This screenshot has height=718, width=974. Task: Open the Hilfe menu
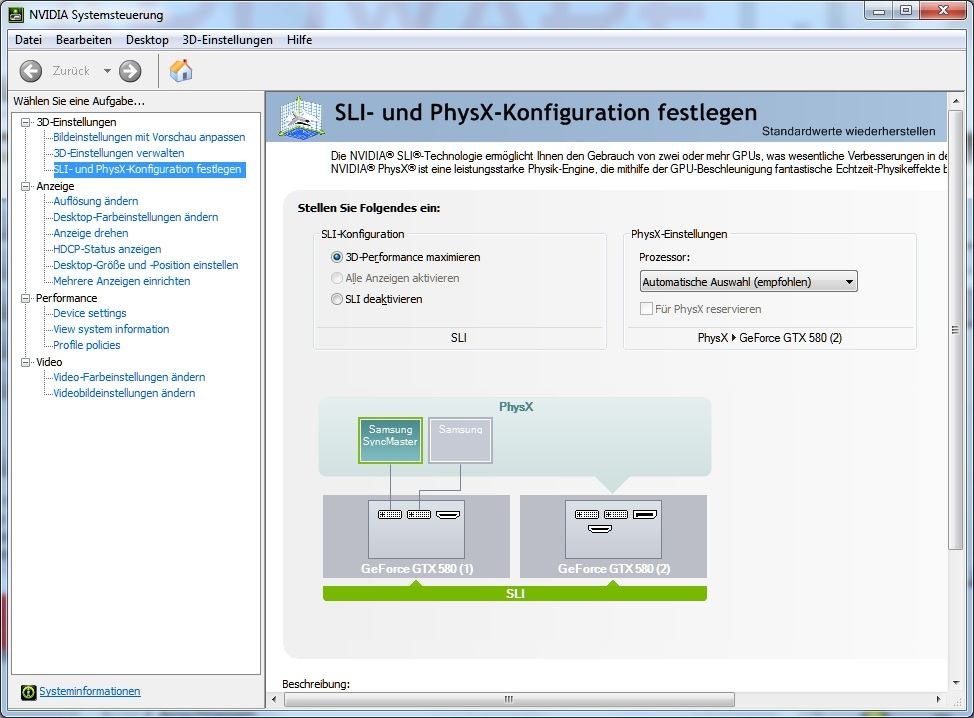(299, 40)
